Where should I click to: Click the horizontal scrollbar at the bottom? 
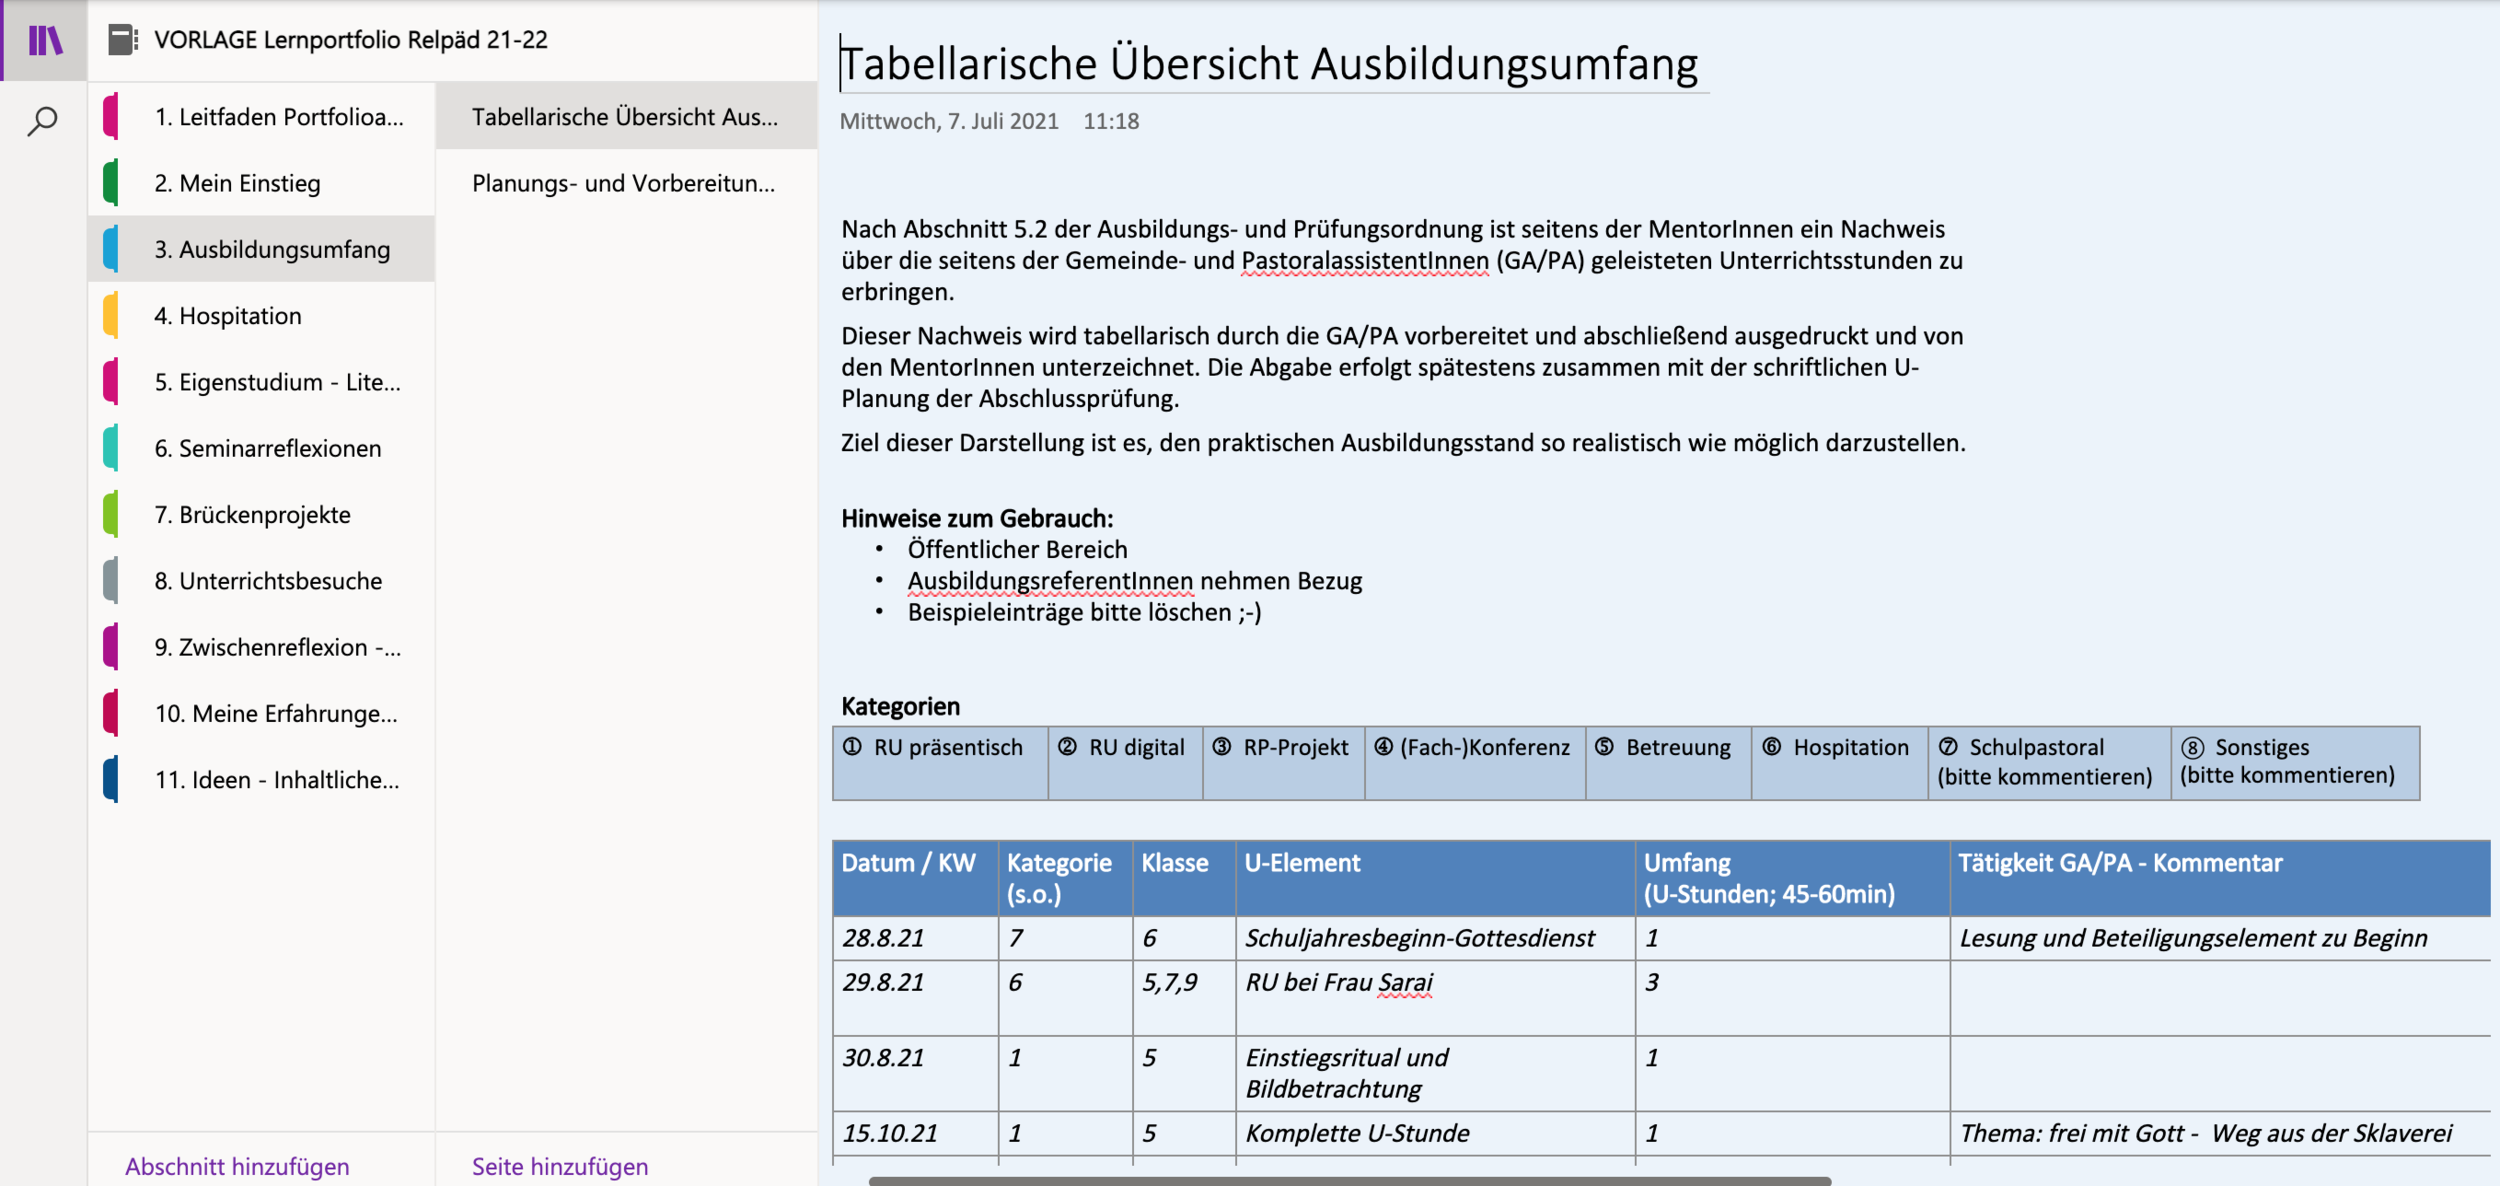1350,1181
